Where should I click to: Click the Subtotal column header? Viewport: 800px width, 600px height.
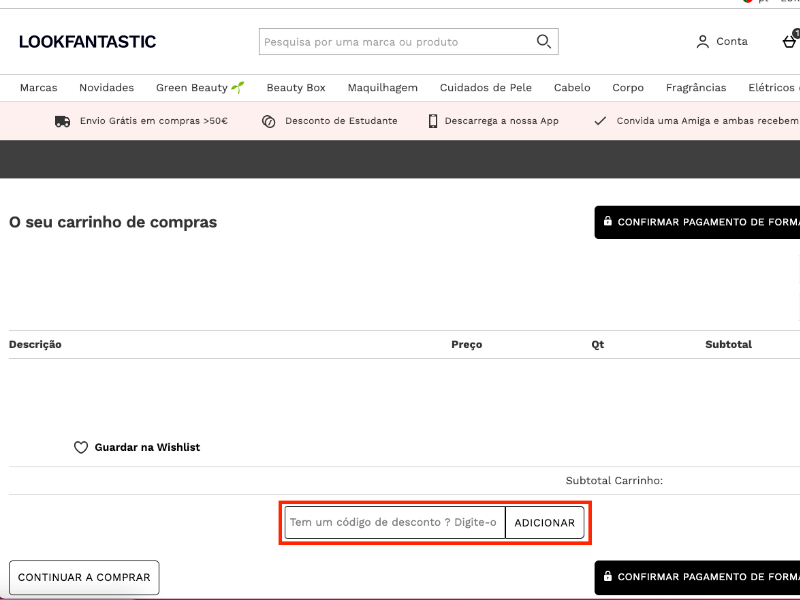729,344
